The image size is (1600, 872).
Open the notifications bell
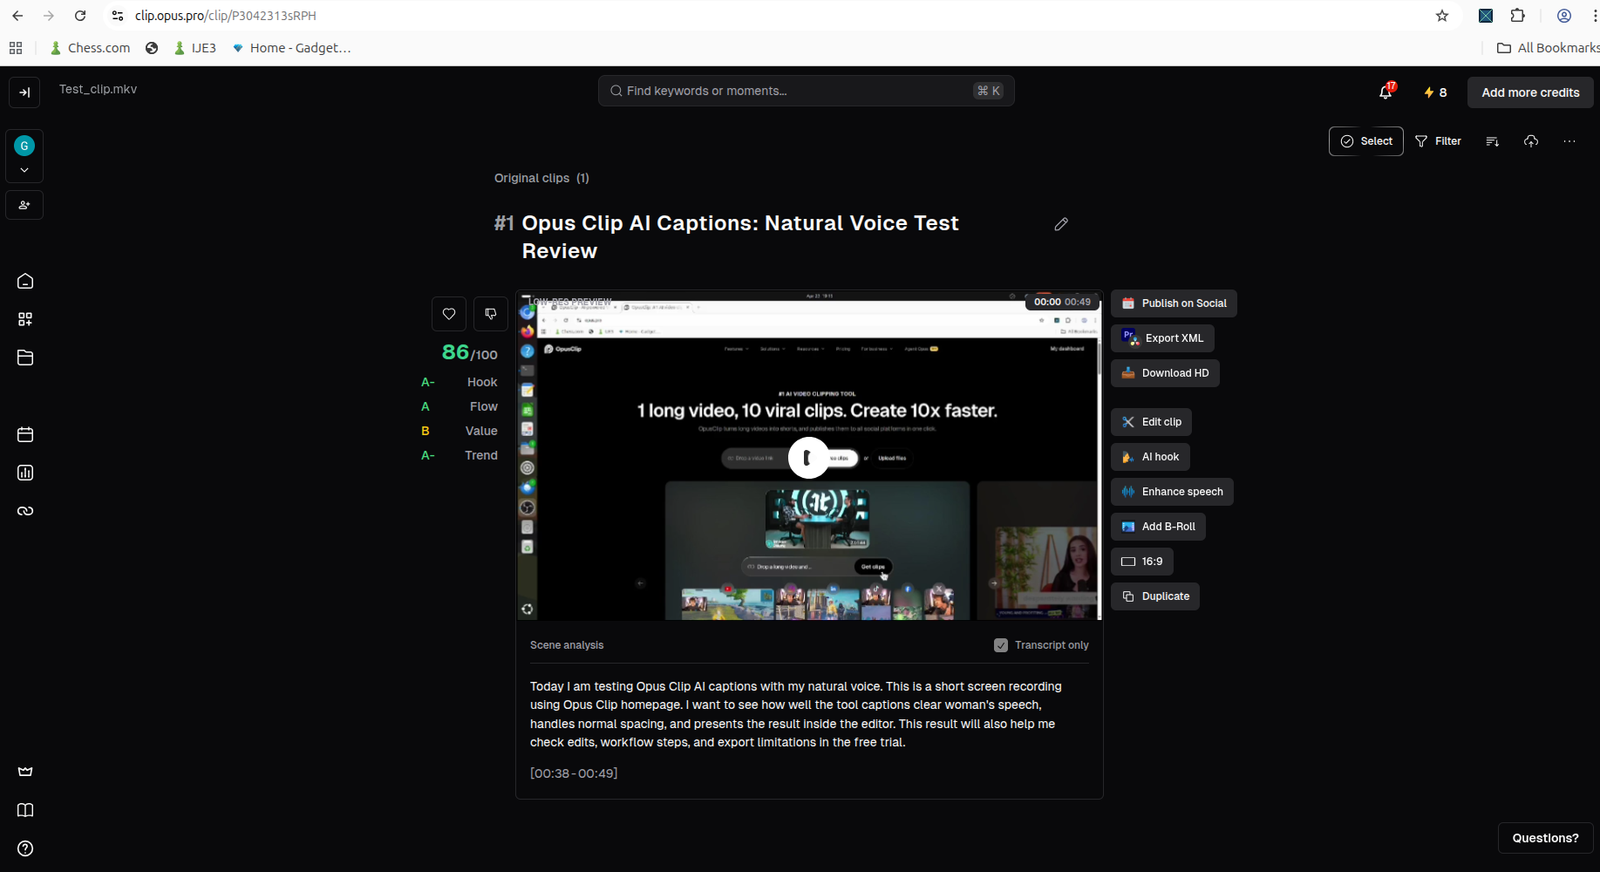(x=1386, y=92)
